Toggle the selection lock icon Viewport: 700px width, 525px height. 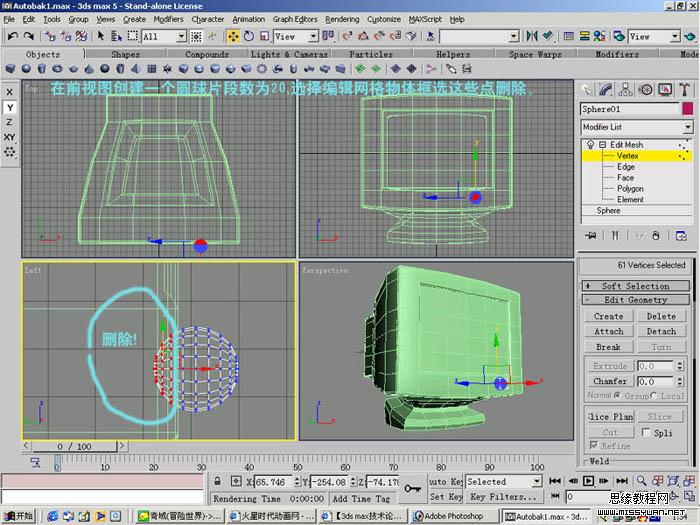pyautogui.click(x=217, y=481)
